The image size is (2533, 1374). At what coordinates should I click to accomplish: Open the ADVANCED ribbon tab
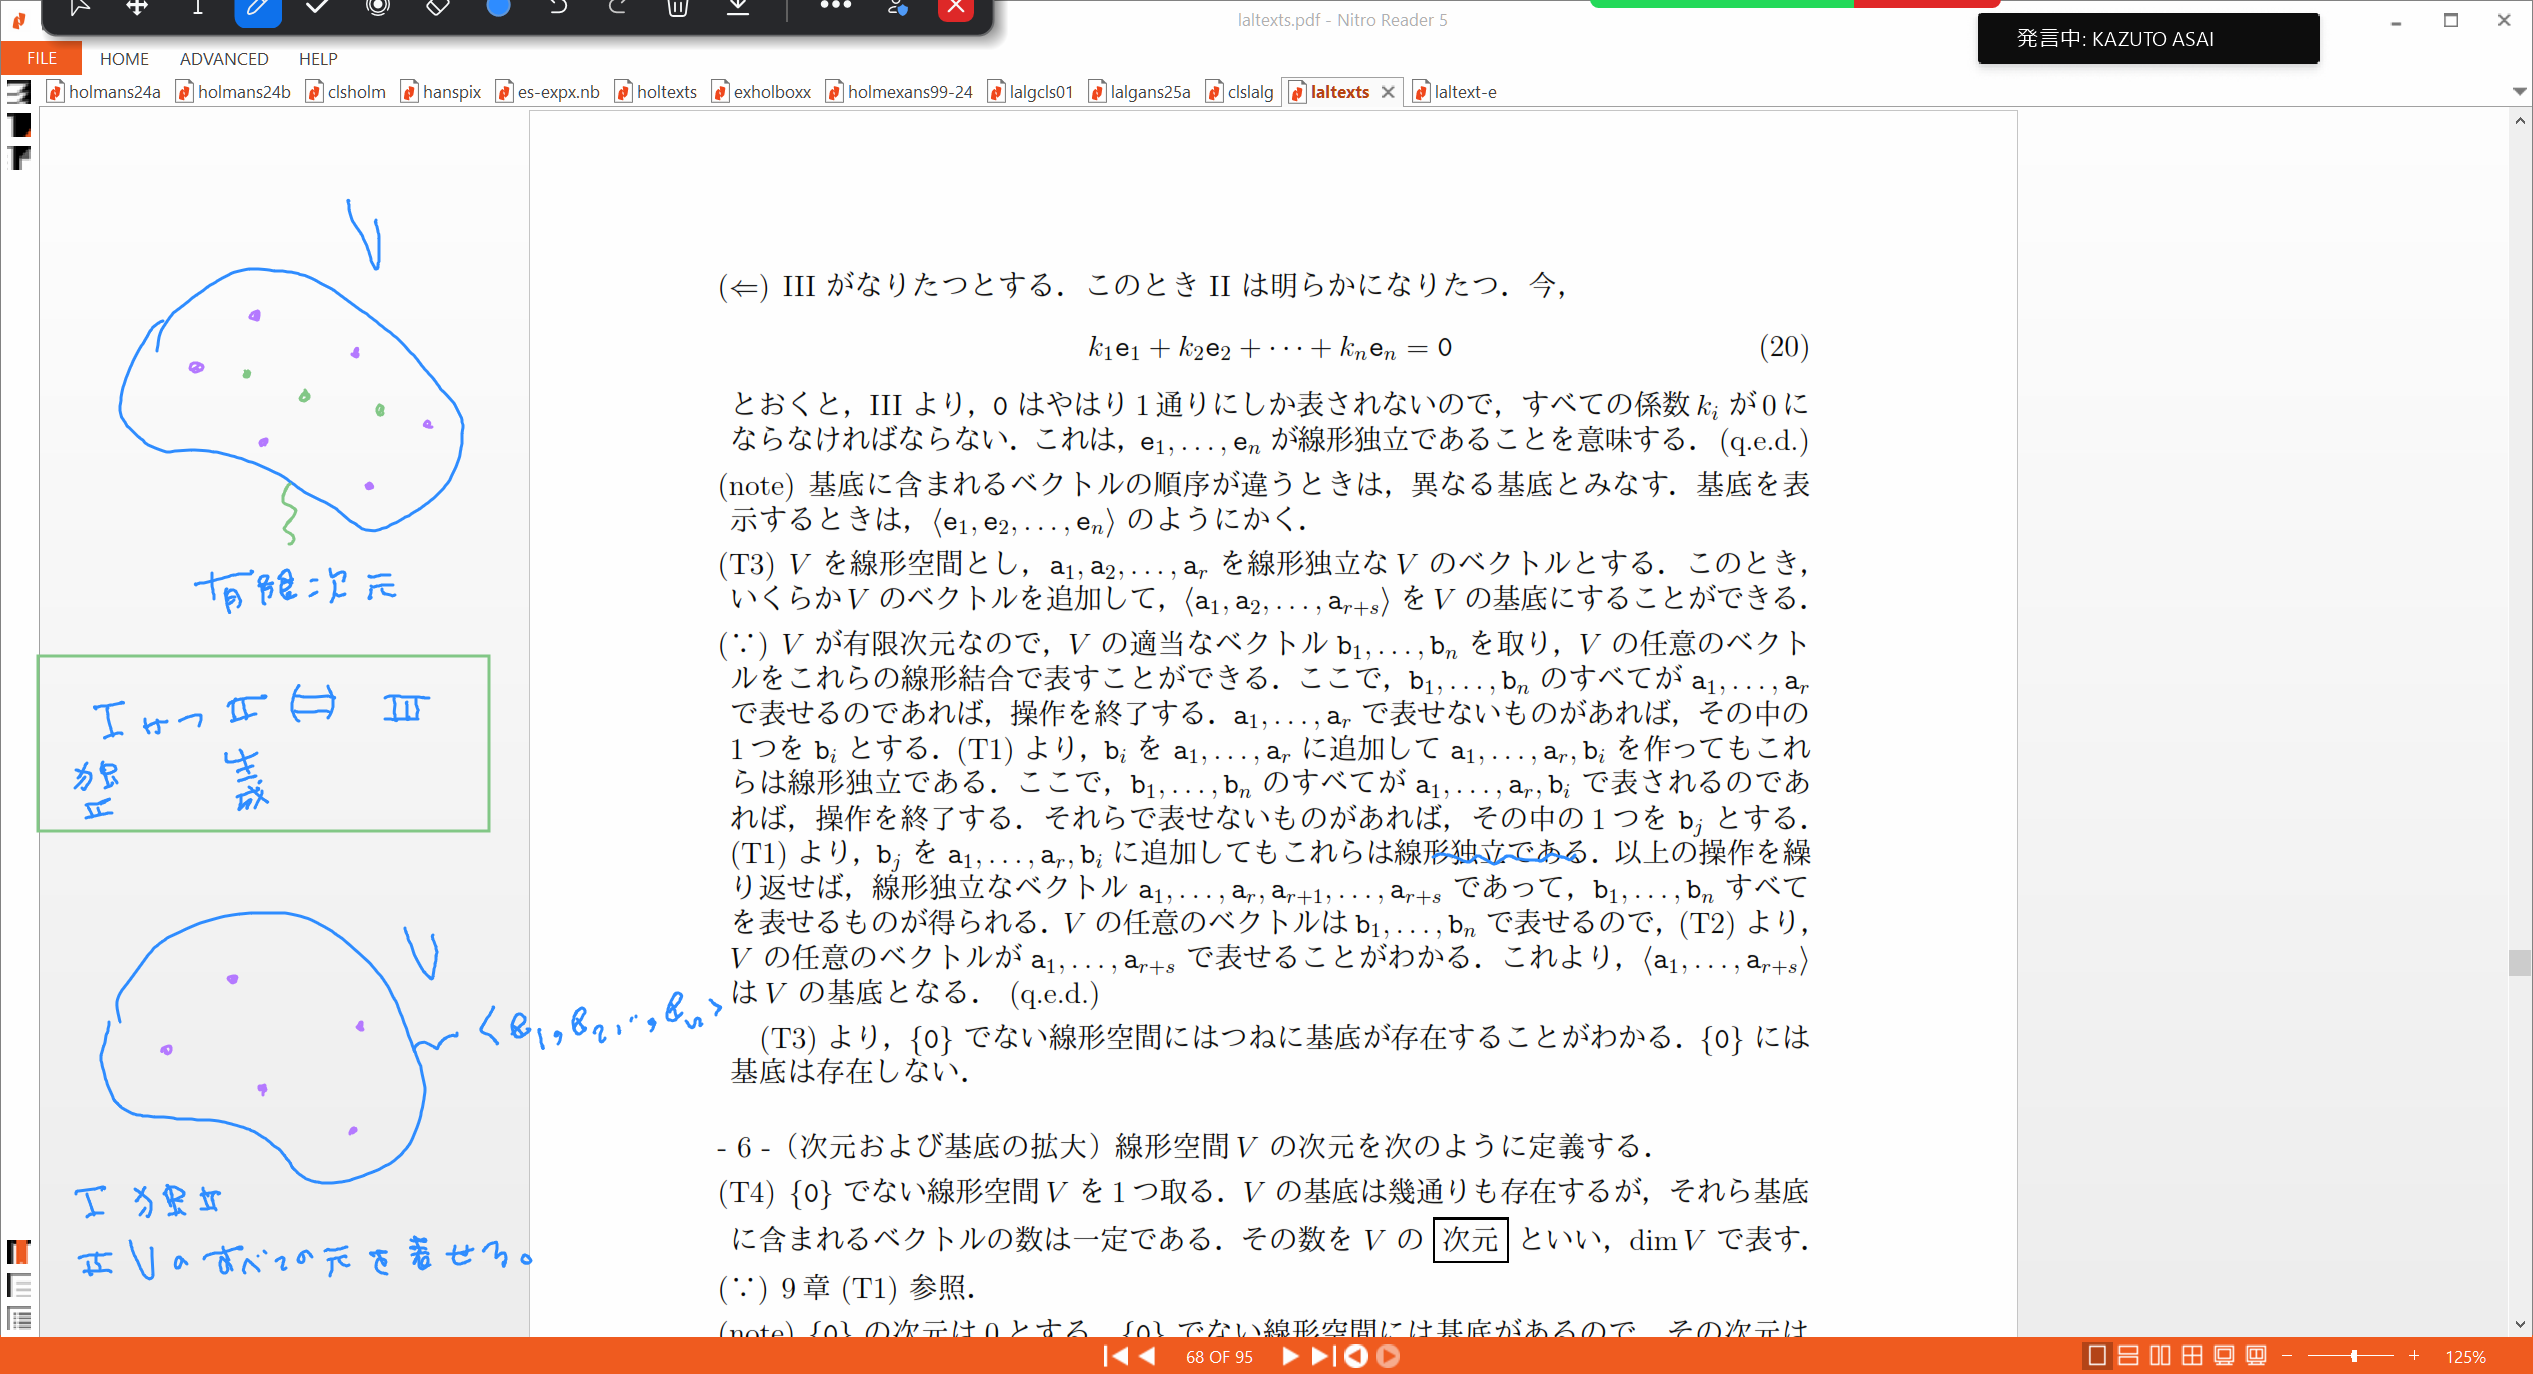pos(224,59)
